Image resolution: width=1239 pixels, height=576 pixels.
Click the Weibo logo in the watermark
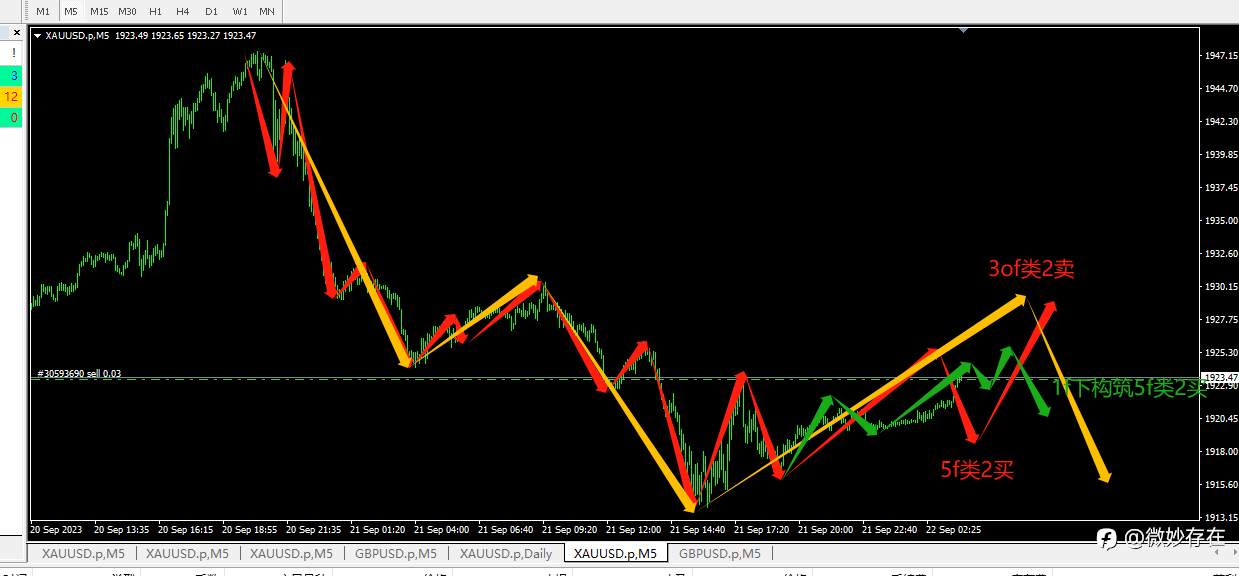click(x=1107, y=538)
